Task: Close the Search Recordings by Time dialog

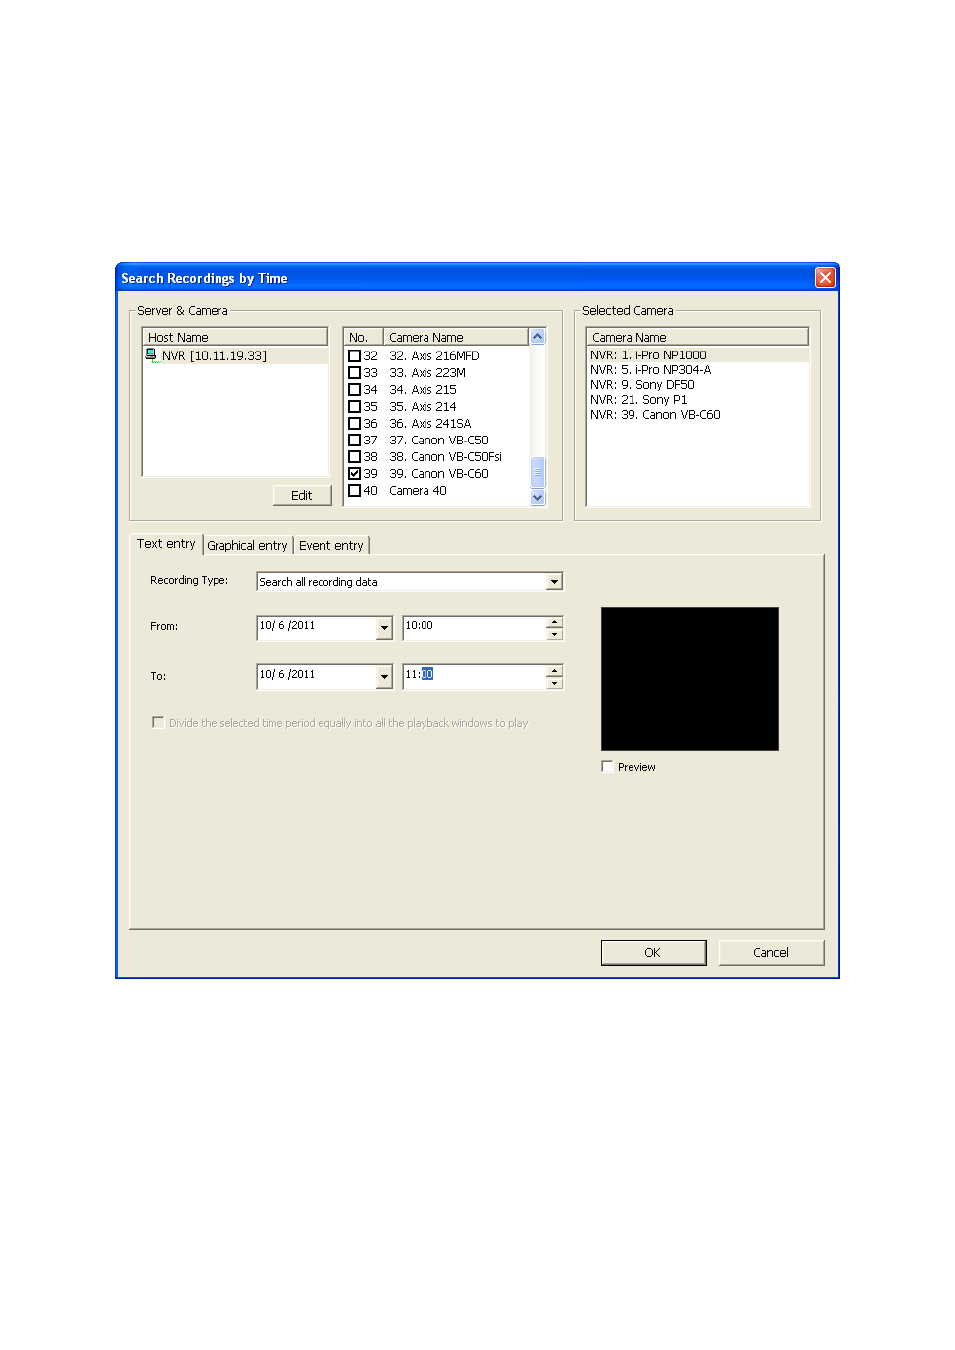Action: (825, 278)
